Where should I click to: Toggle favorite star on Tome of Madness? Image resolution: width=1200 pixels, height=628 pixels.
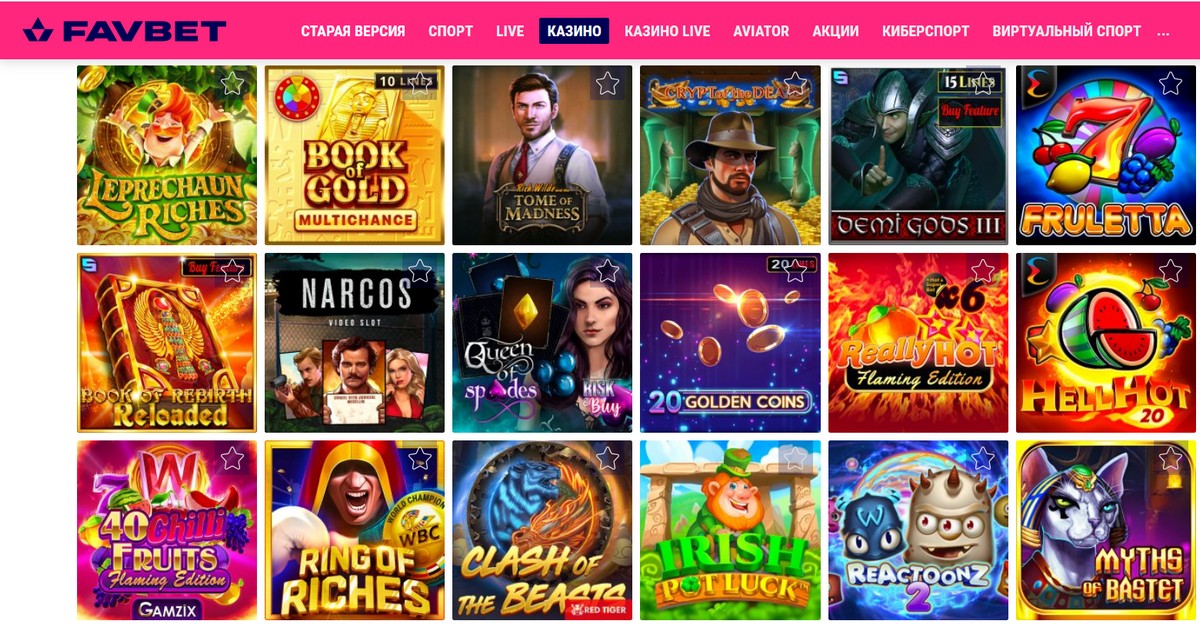(608, 83)
